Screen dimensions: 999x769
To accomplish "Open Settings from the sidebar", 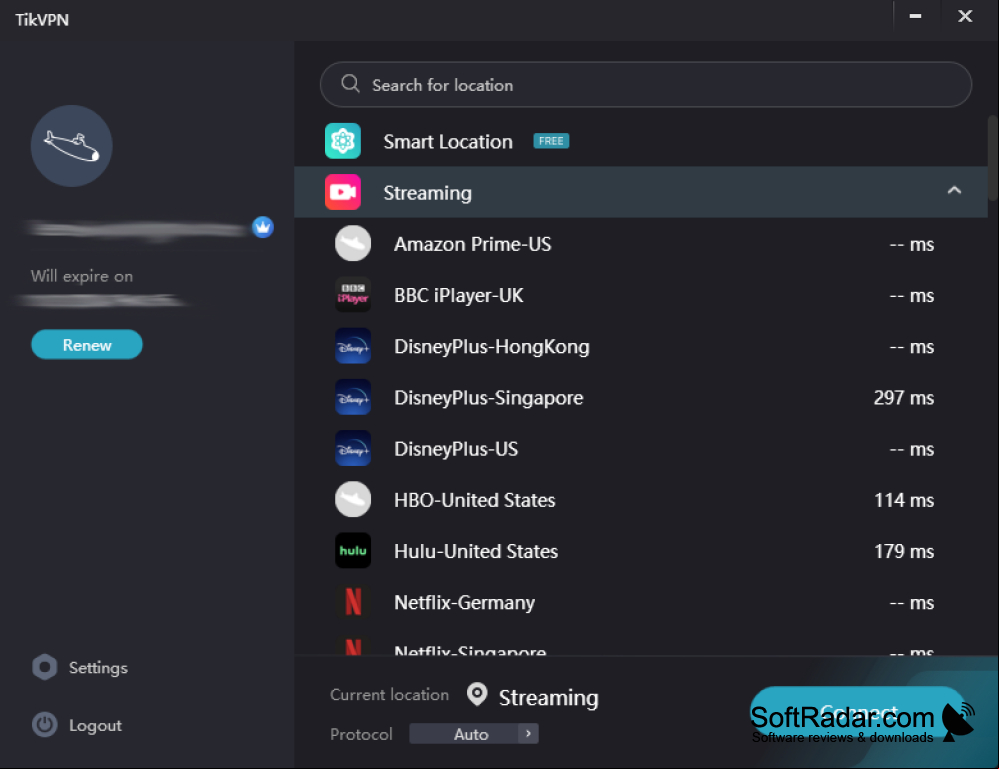I will [x=80, y=667].
